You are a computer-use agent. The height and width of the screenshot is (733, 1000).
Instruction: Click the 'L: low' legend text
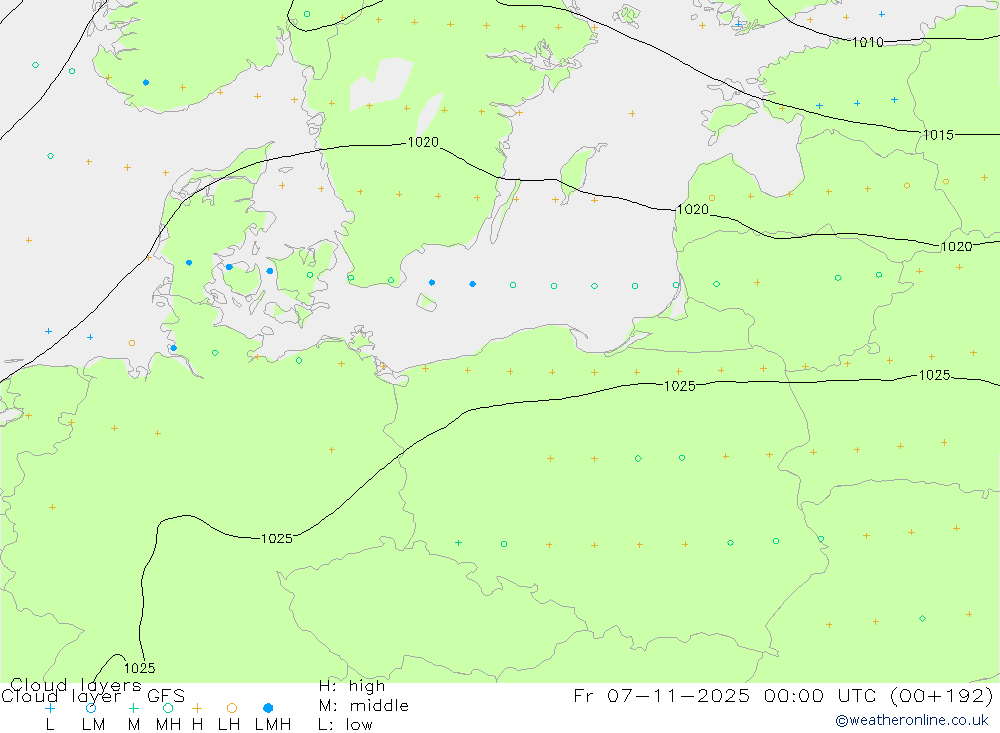point(345,725)
